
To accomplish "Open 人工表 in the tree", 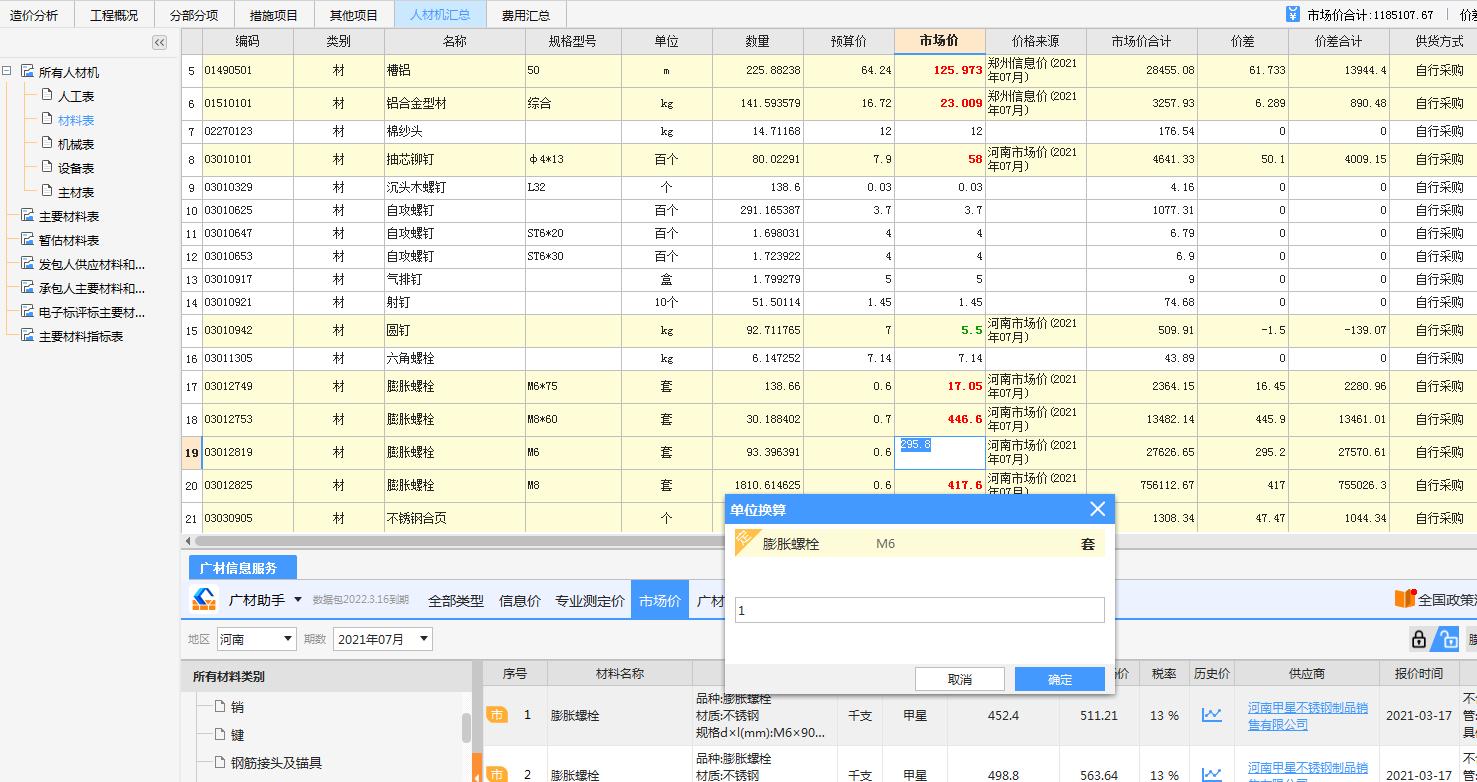I will 76,97.
